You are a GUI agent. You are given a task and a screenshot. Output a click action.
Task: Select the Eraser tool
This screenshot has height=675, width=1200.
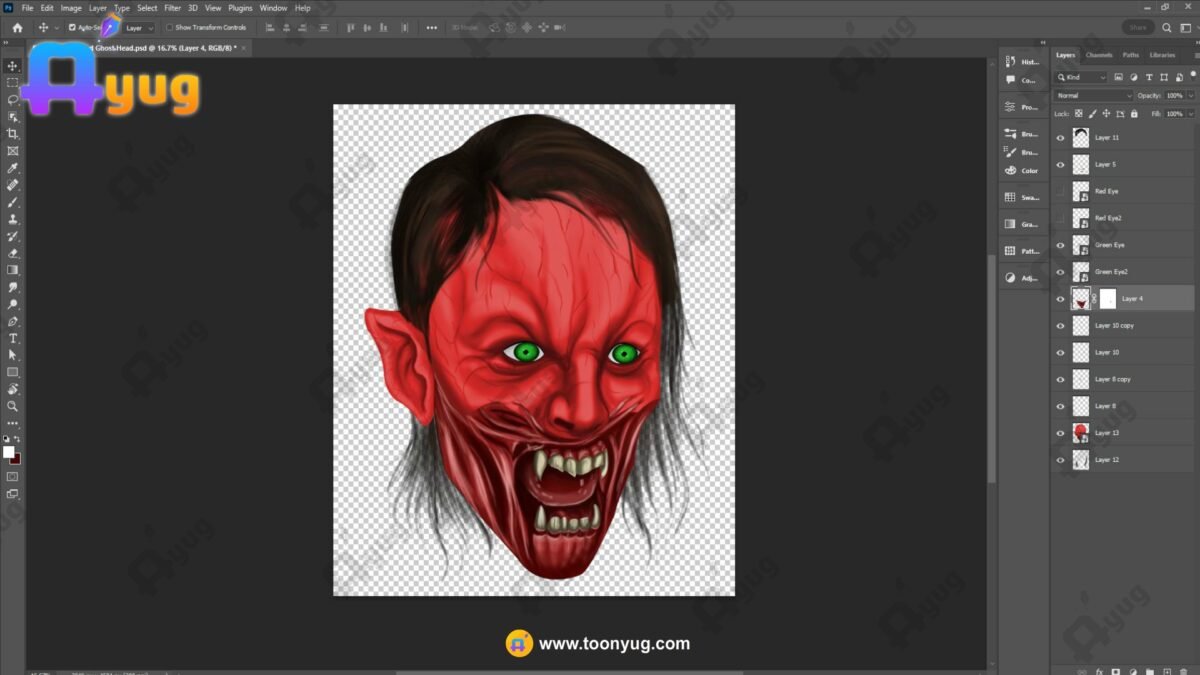coord(13,253)
